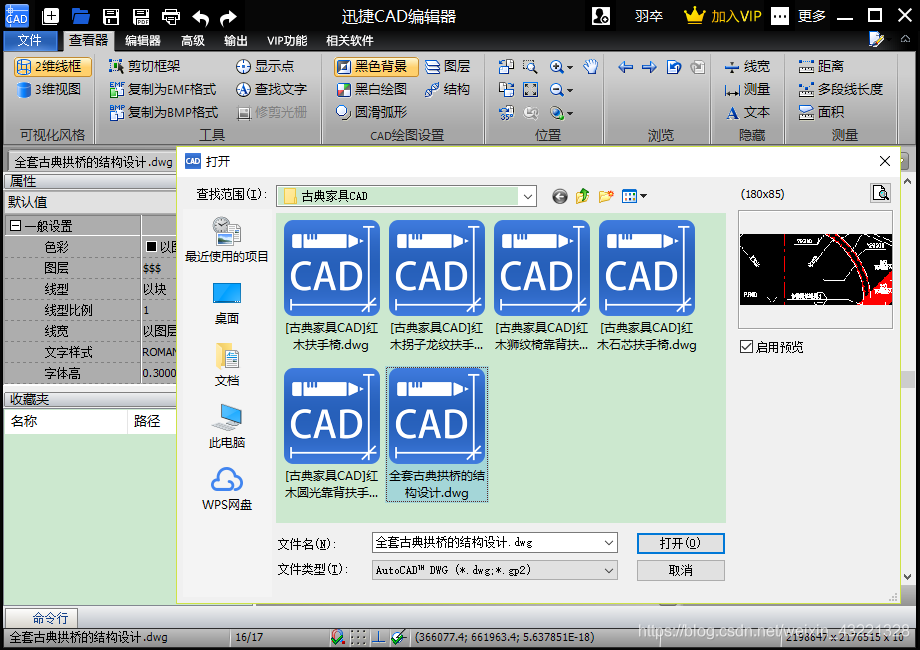920x650 pixels.
Task: Click the save floppy disk icon
Action: click(111, 16)
